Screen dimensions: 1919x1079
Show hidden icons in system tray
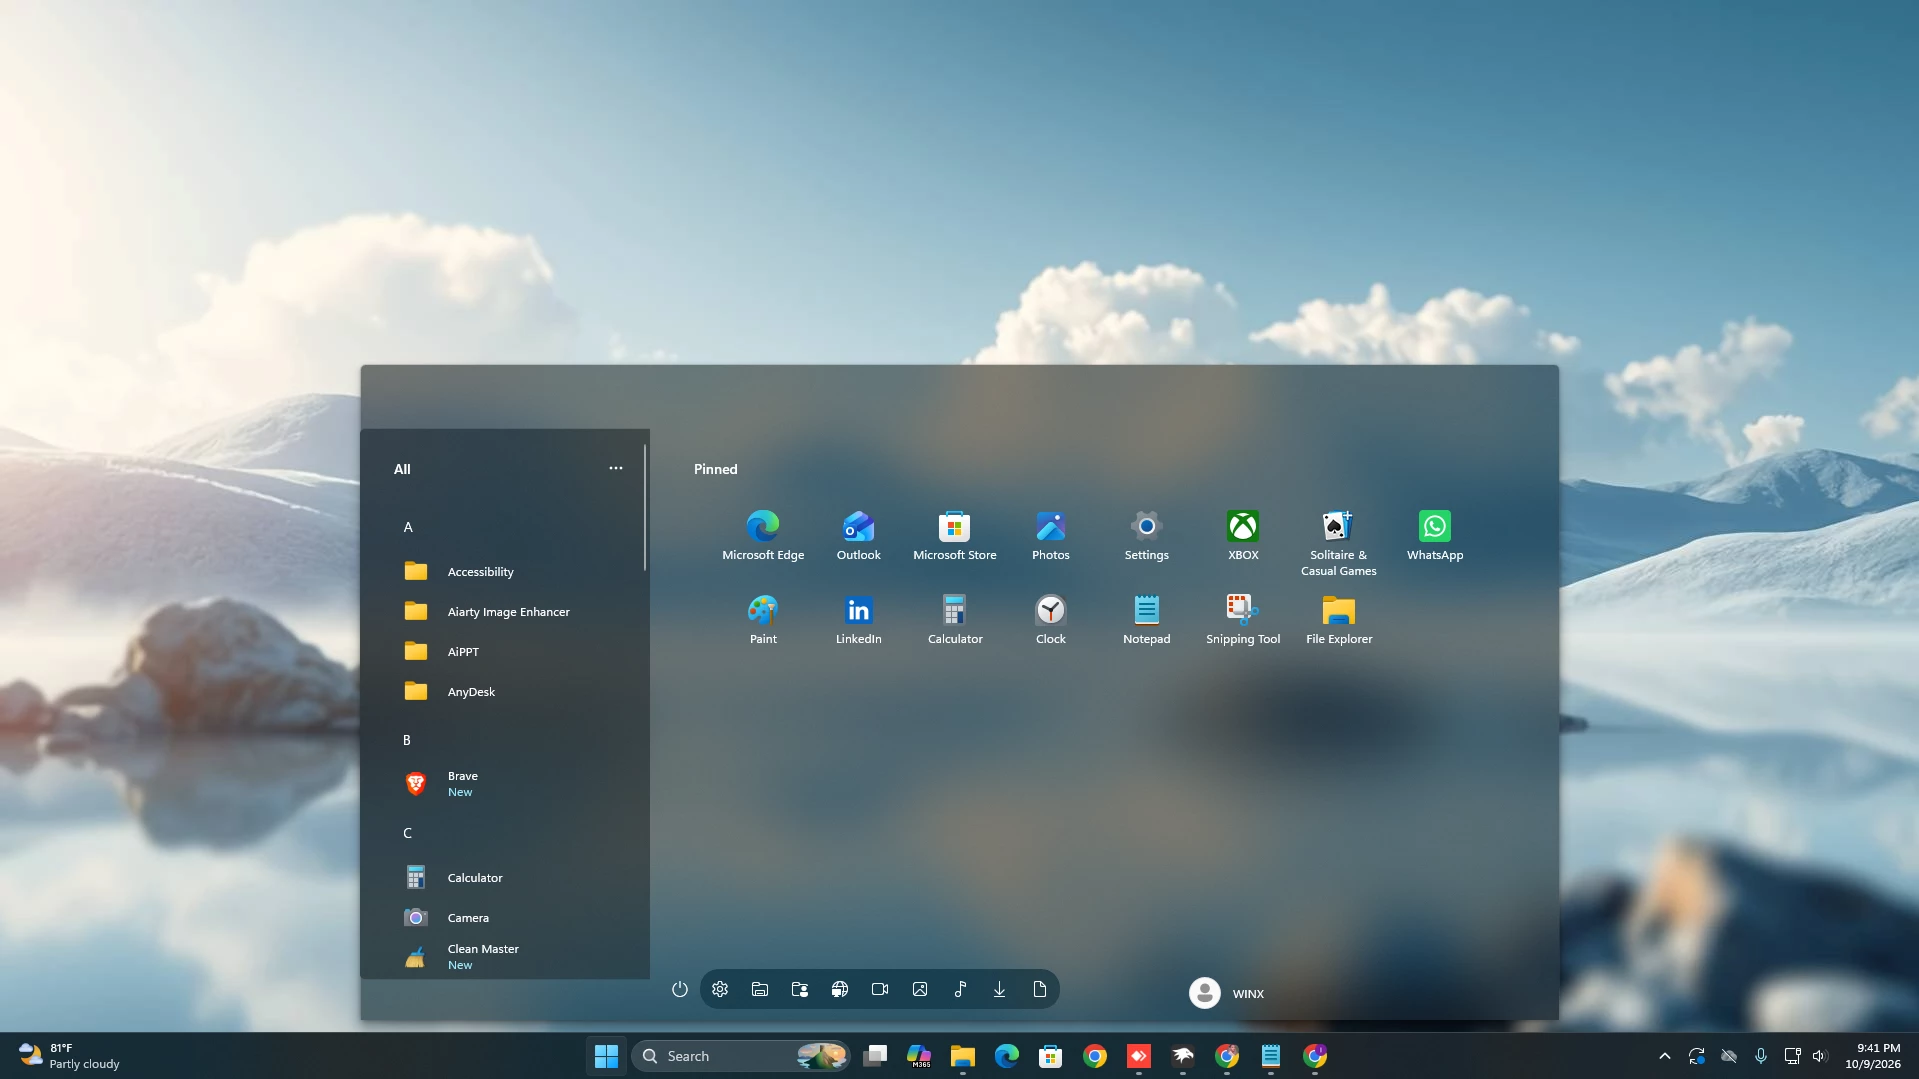(x=1664, y=1056)
